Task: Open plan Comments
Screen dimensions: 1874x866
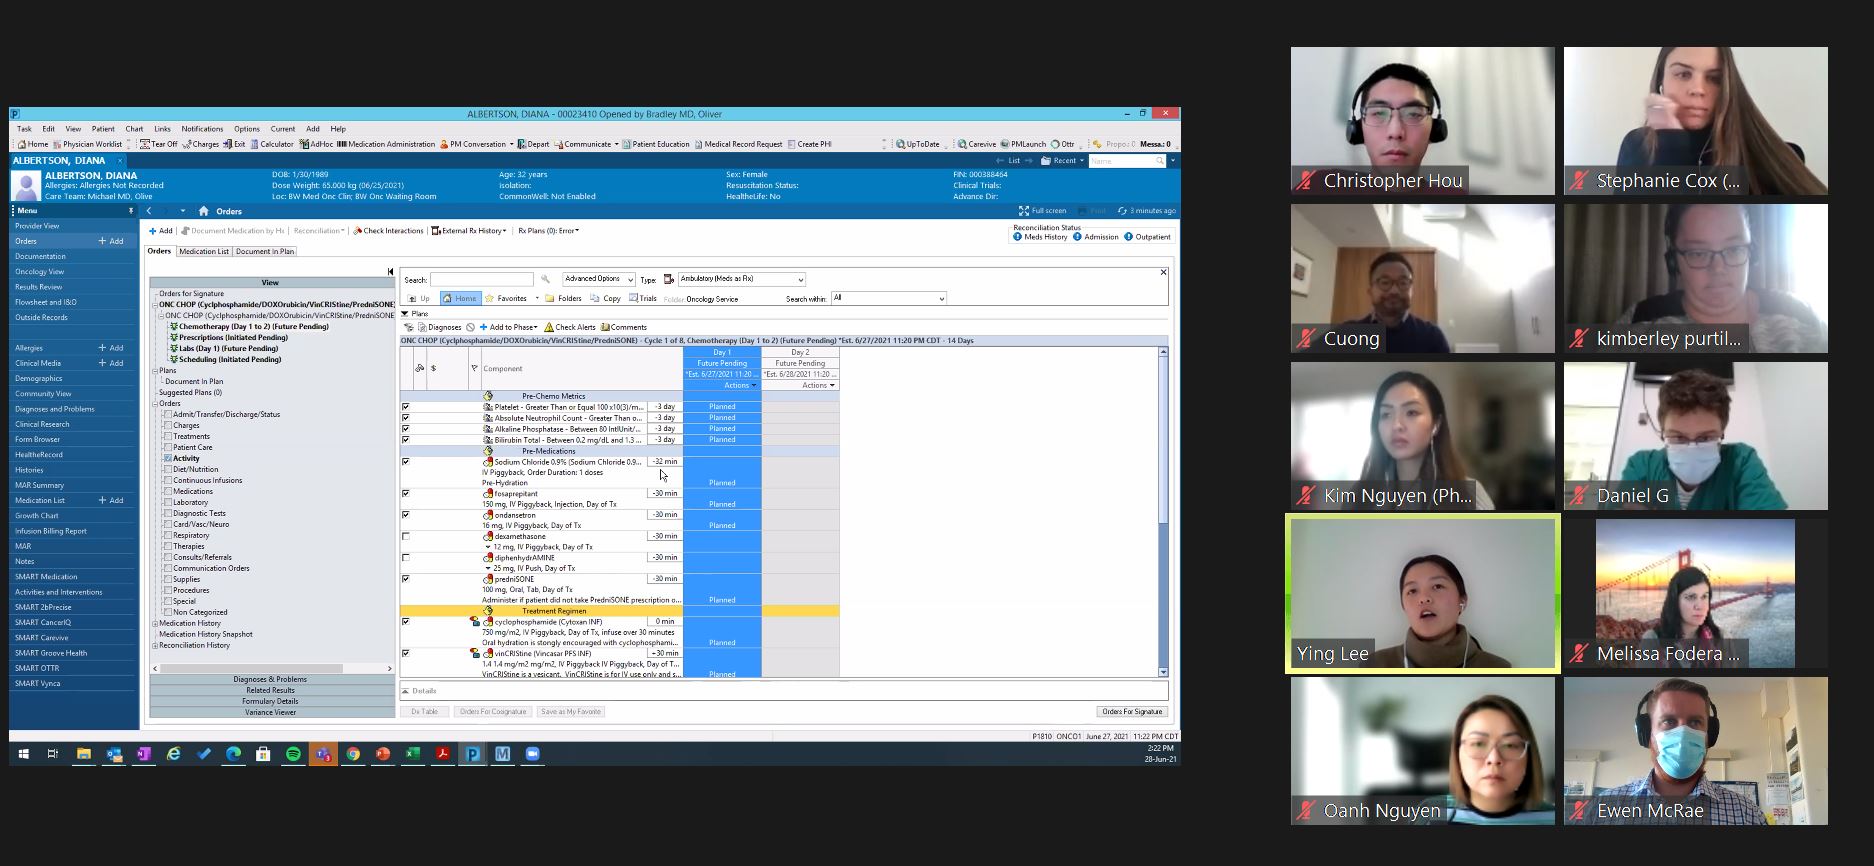Action: coord(624,327)
